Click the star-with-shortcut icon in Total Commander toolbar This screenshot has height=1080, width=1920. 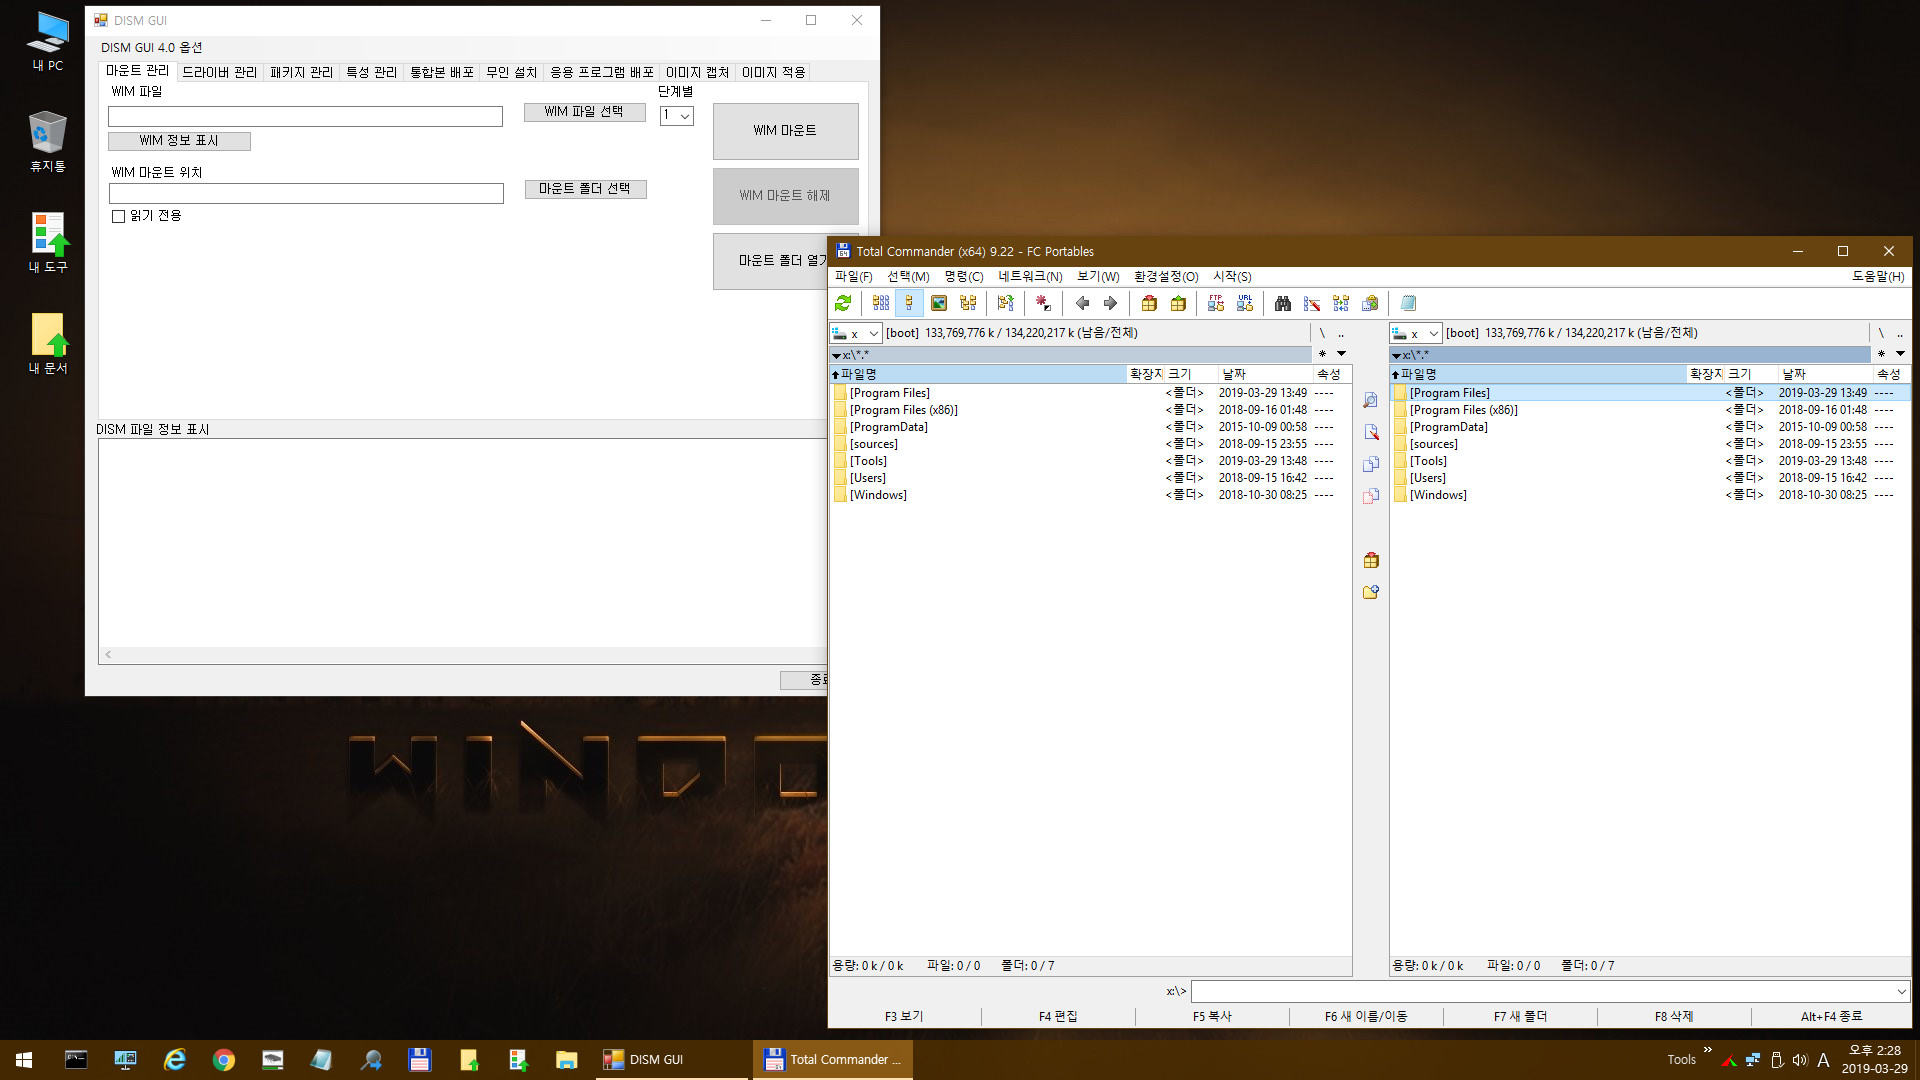[1043, 303]
